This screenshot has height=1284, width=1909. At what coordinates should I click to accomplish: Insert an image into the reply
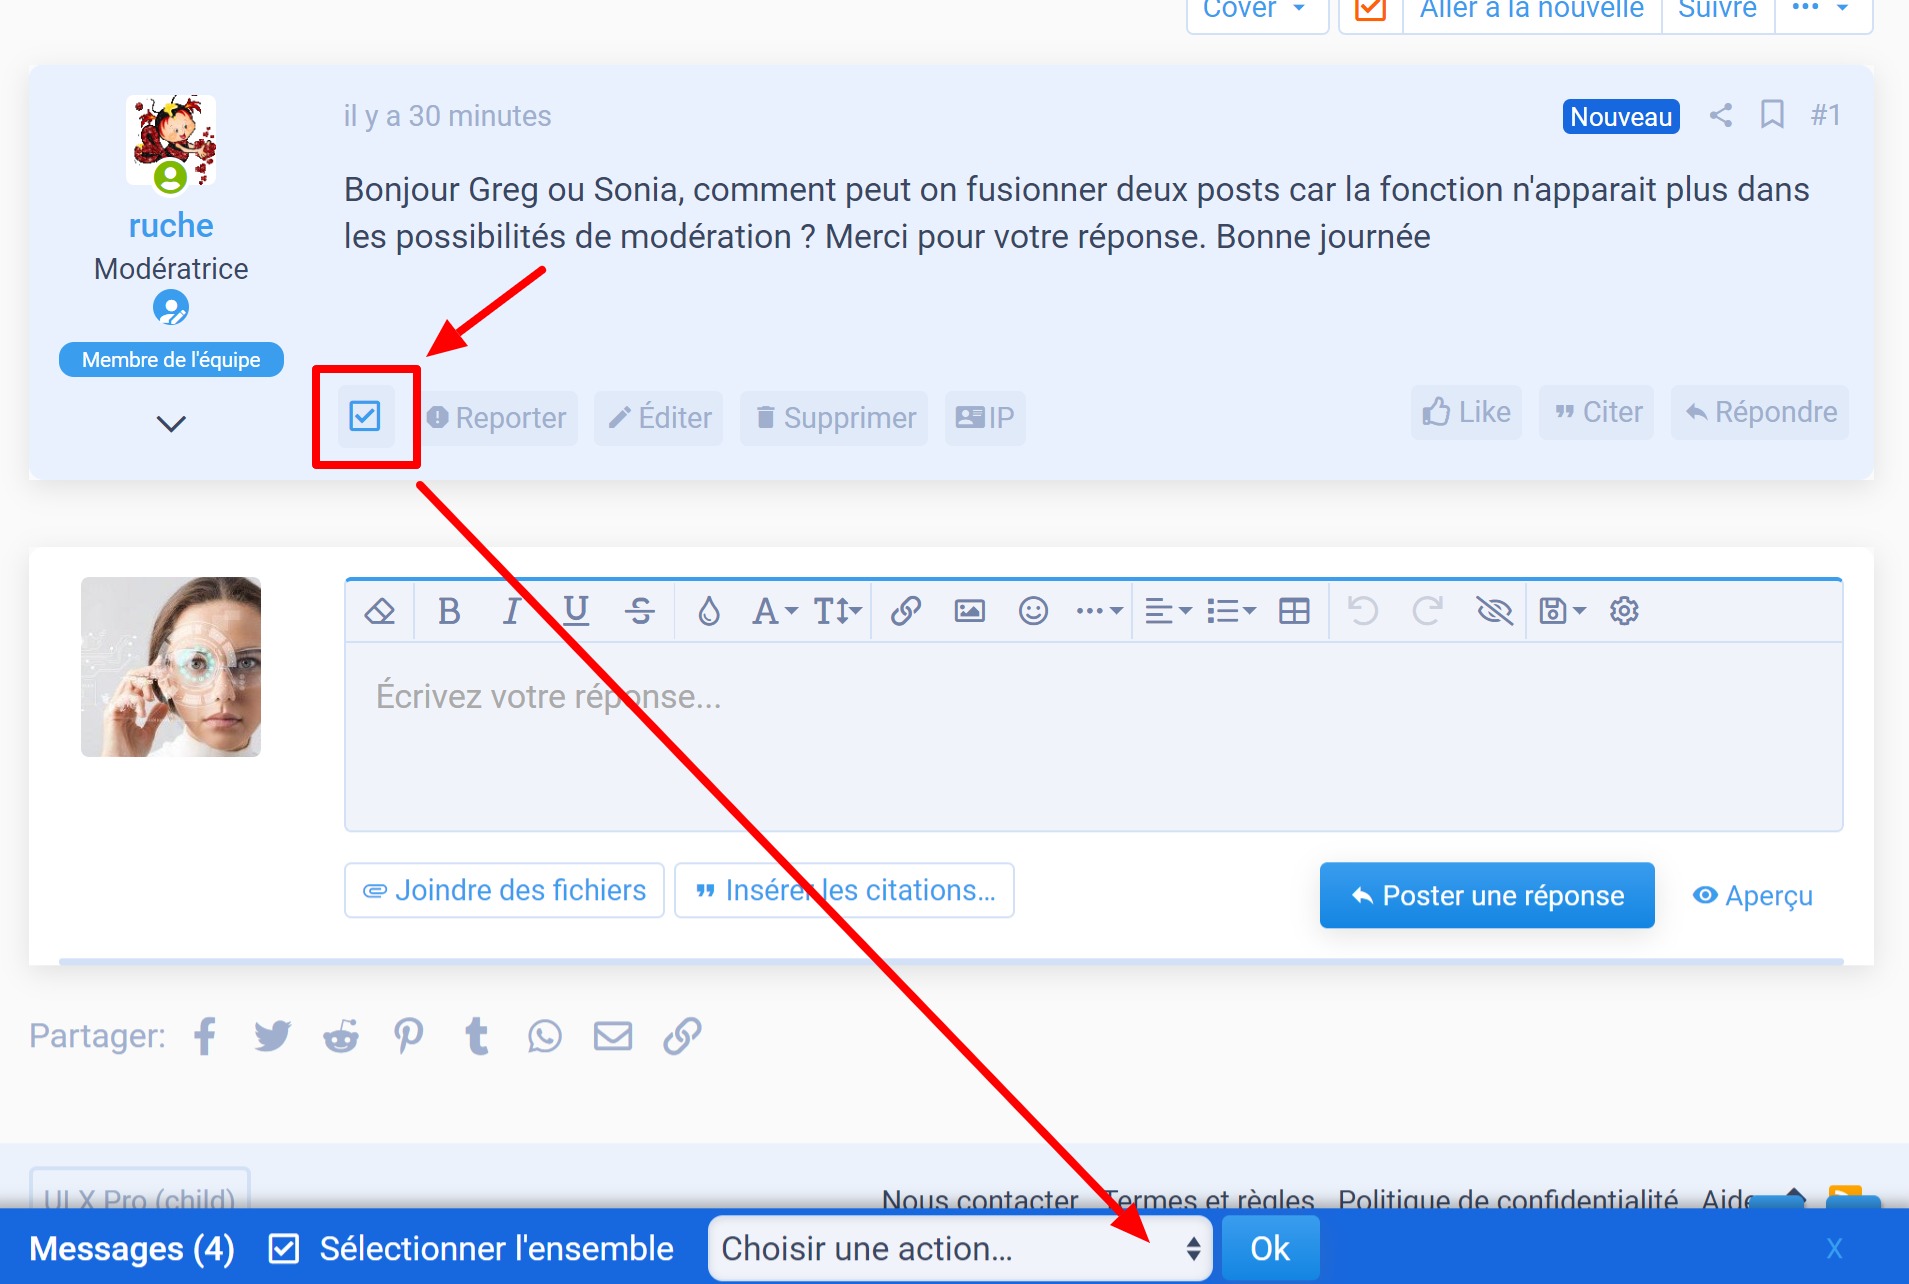[x=968, y=610]
